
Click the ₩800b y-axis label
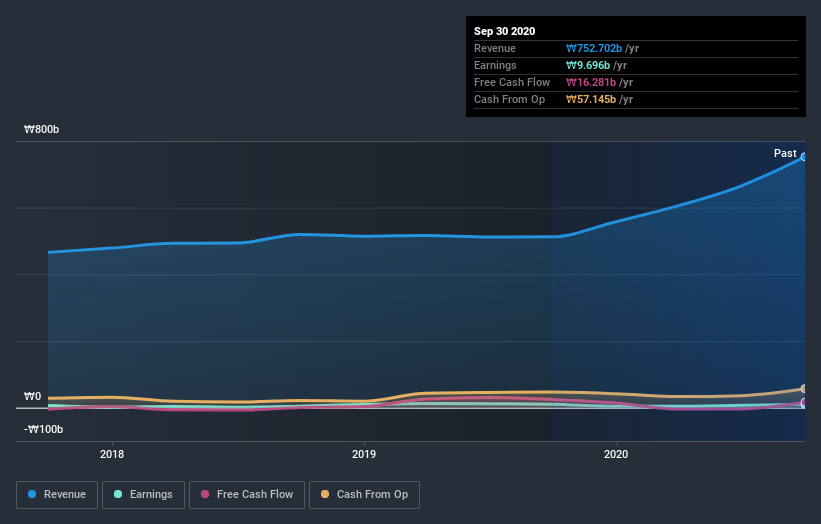click(41, 129)
